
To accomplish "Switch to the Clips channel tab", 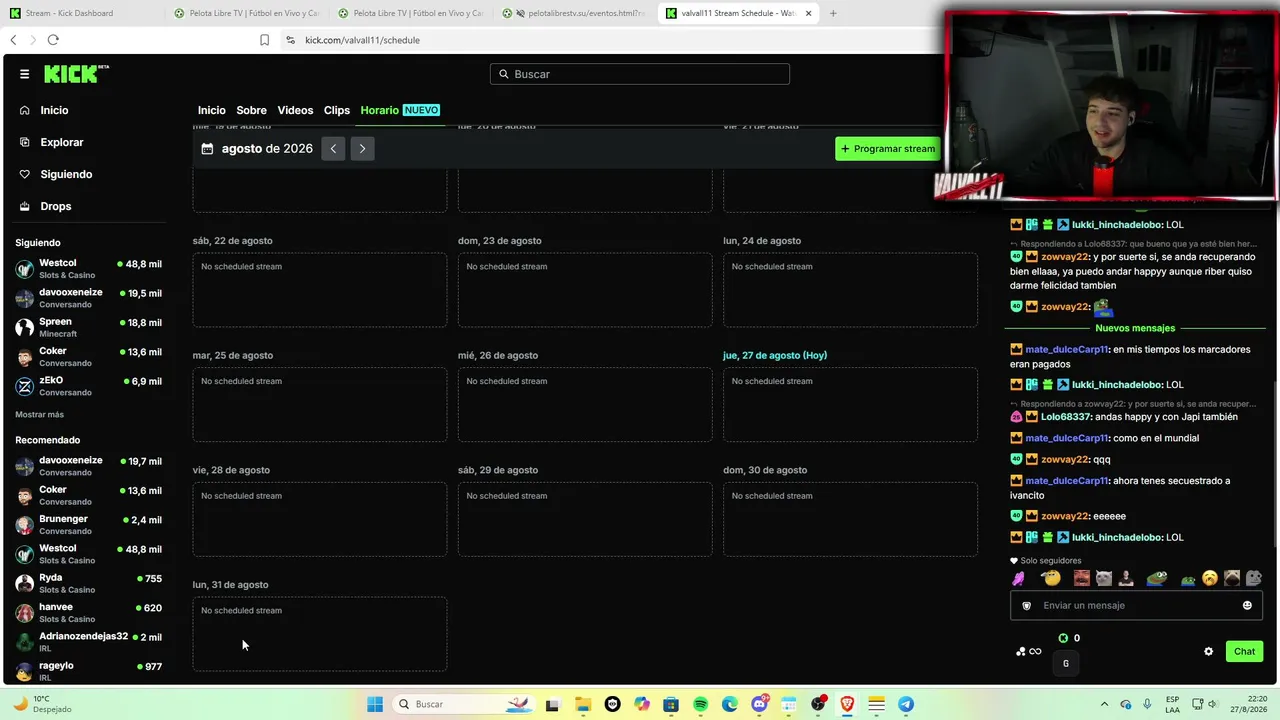I will [x=337, y=110].
